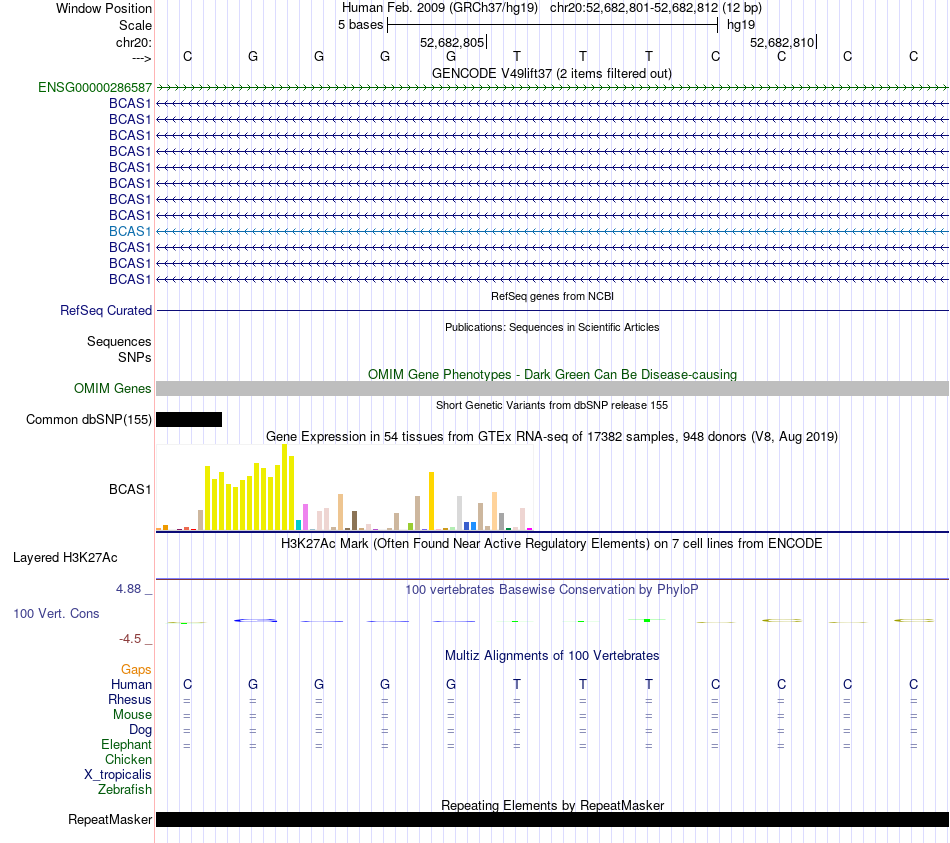Open the OMIM Genes track label
950x843 pixels.
coord(113,388)
